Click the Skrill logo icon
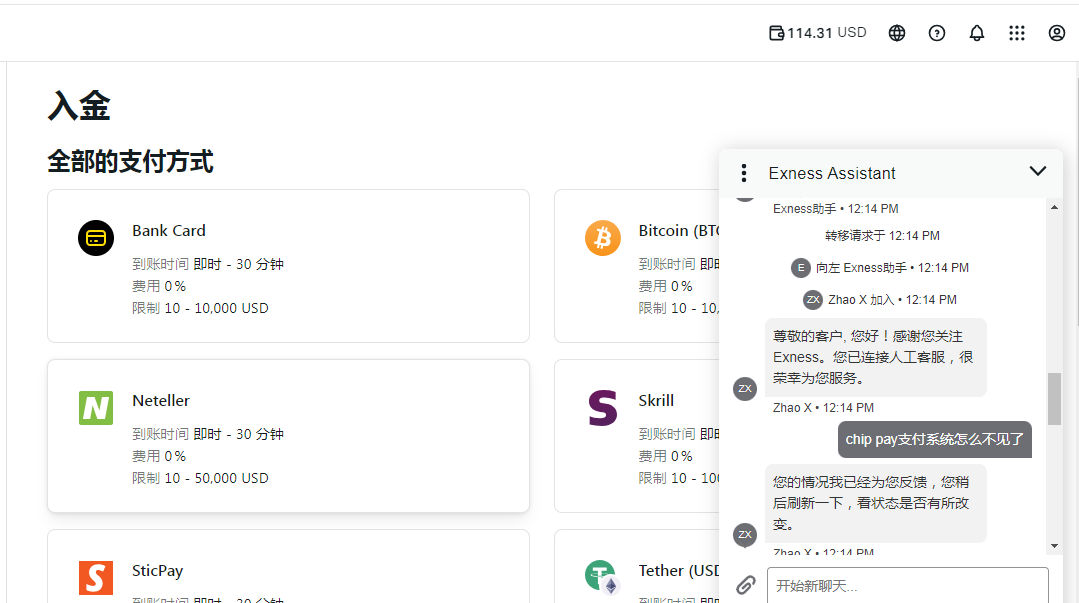The width and height of the screenshot is (1079, 603). pos(603,408)
